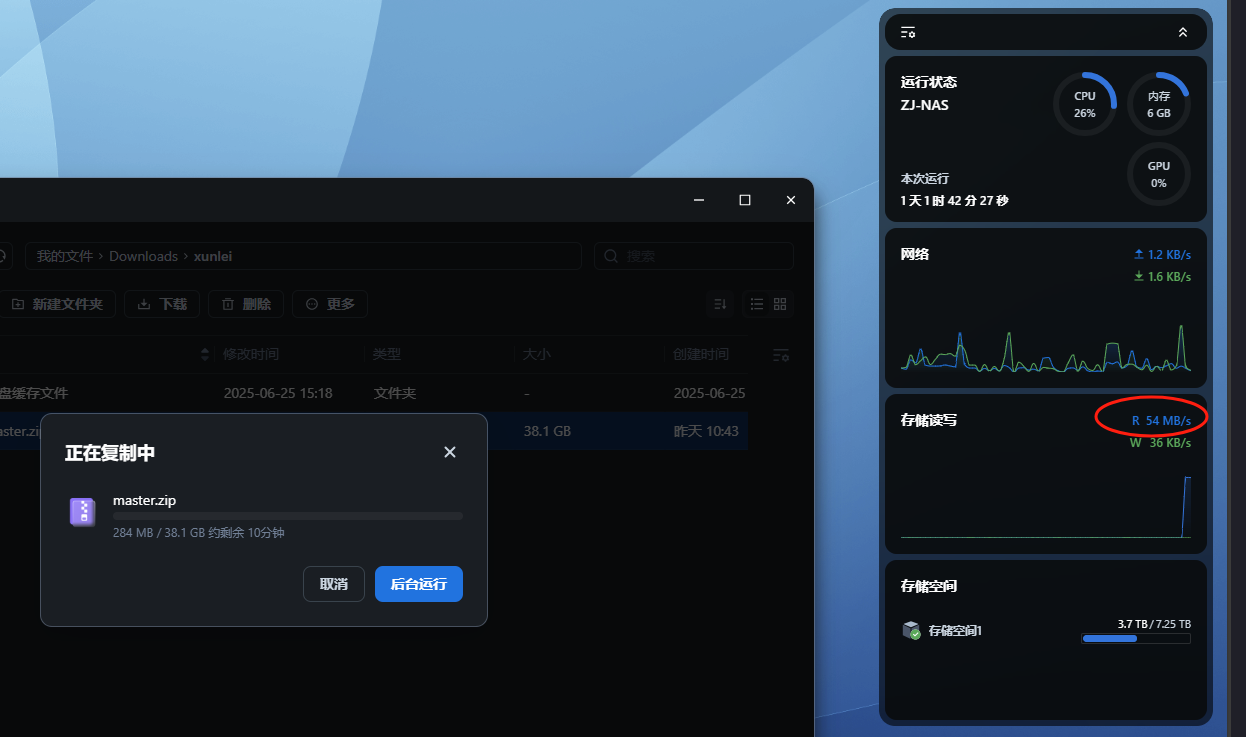Click 取消 to cancel copying
This screenshot has height=737, width=1246.
click(x=334, y=584)
